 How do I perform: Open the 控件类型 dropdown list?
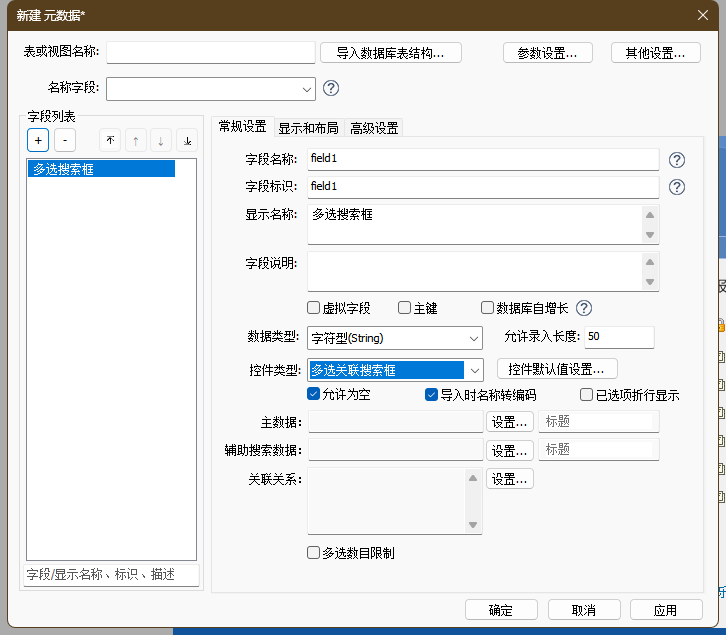[x=474, y=370]
